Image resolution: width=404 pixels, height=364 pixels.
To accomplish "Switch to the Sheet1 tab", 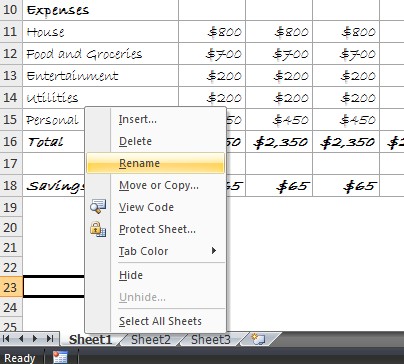I will [x=90, y=339].
